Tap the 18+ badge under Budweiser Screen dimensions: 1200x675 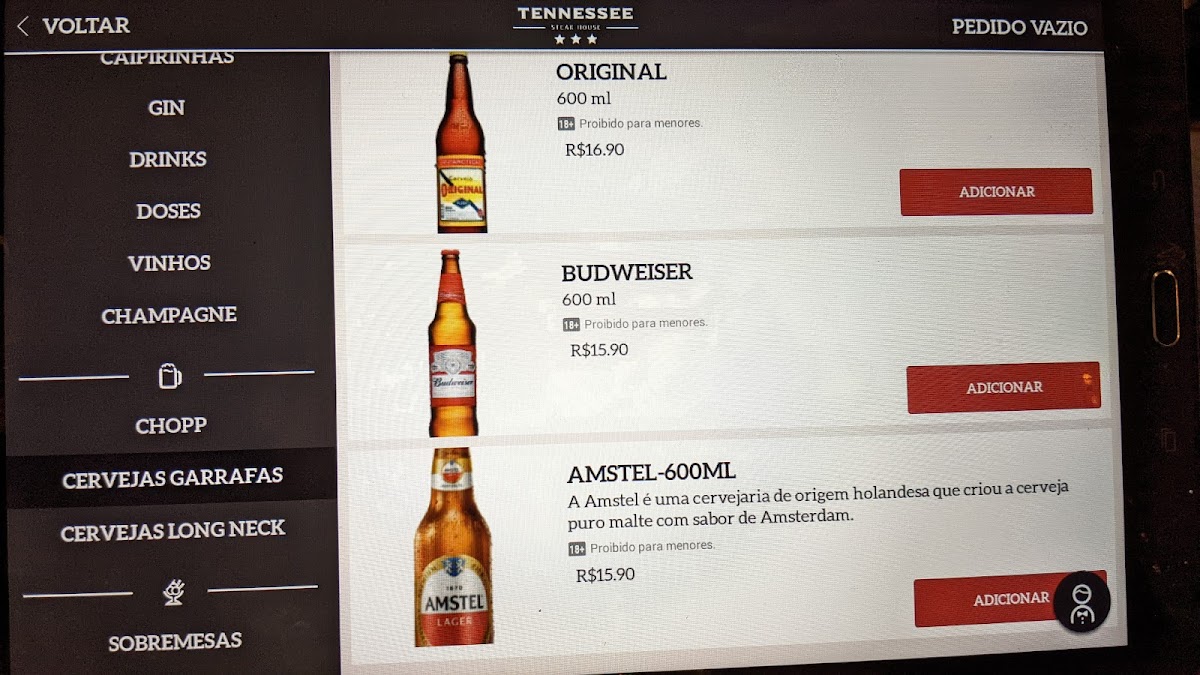(571, 325)
